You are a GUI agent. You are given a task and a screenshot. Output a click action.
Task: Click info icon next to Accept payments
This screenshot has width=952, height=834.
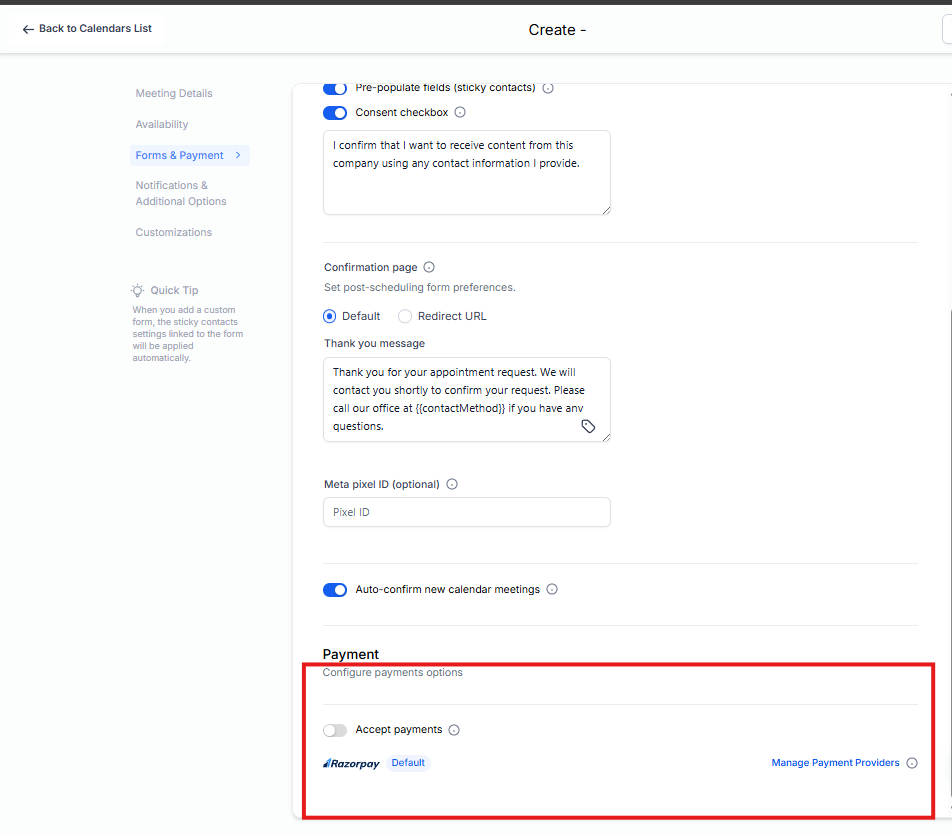point(454,730)
